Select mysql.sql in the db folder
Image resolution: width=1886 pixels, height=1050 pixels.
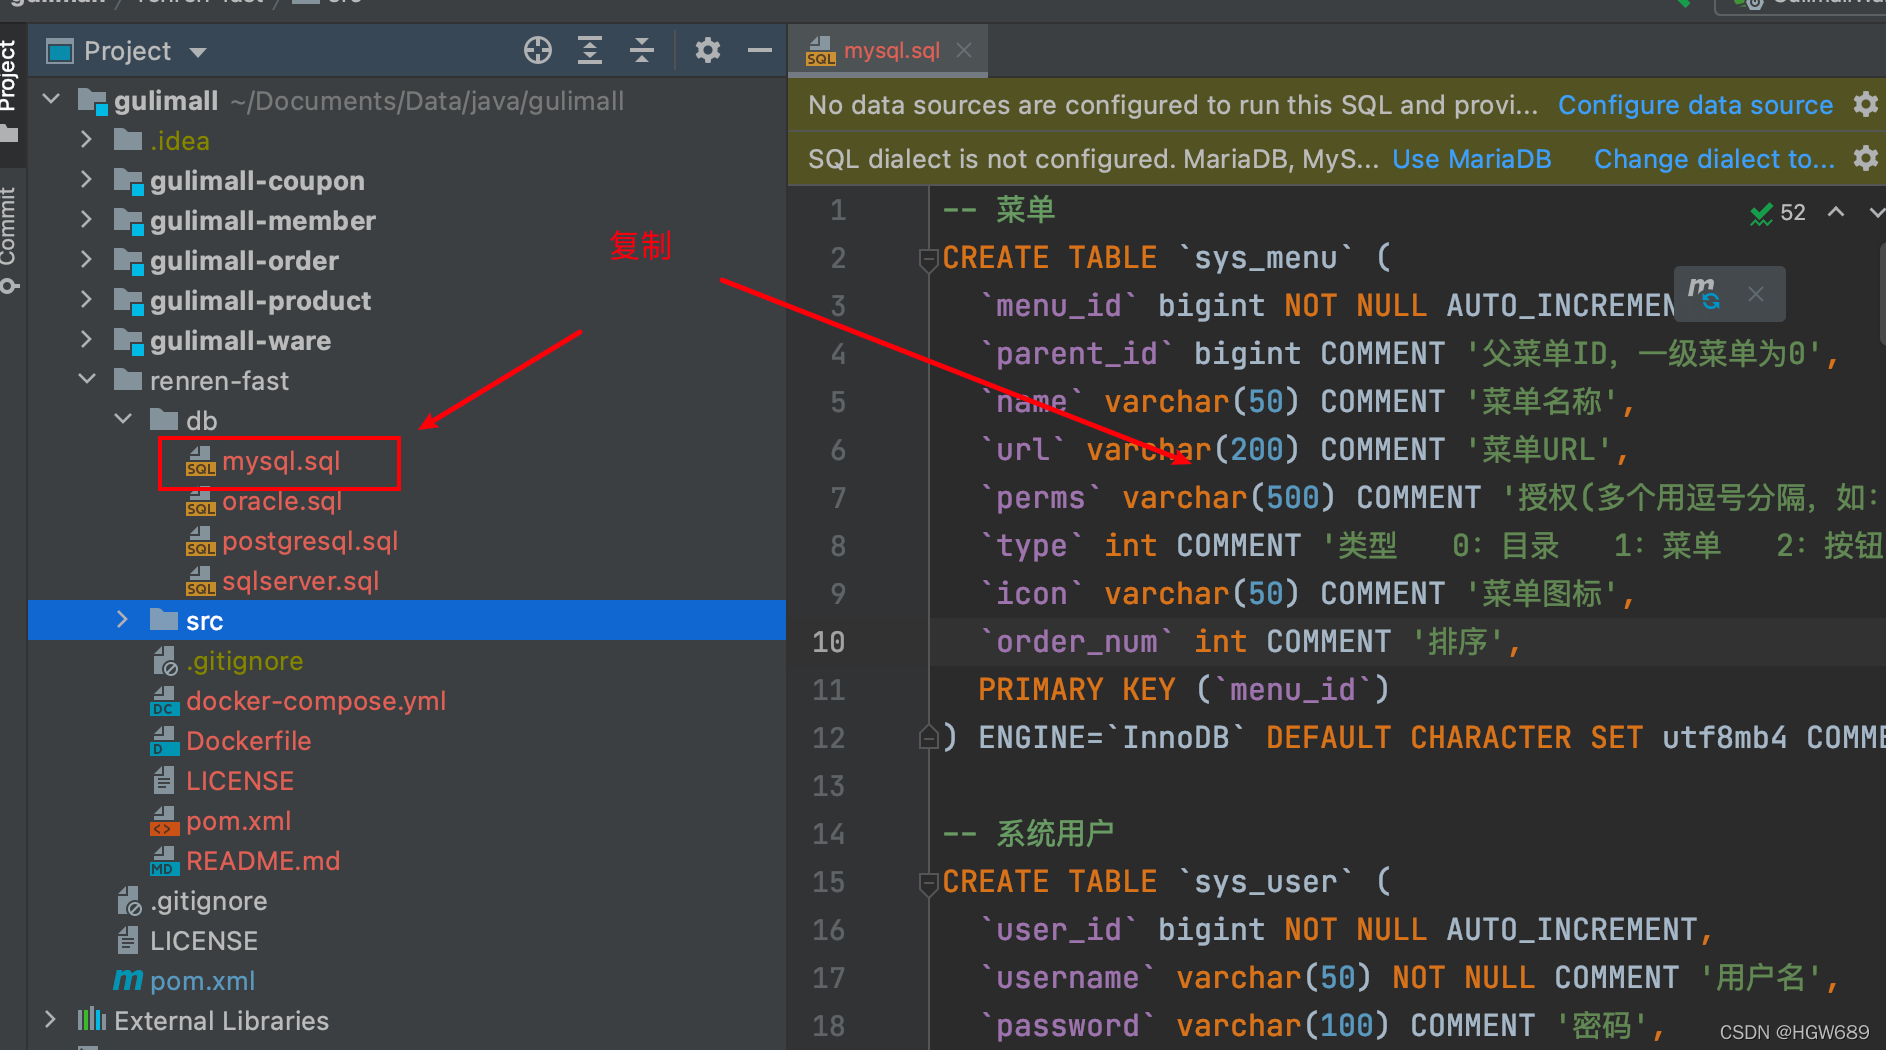[281, 461]
